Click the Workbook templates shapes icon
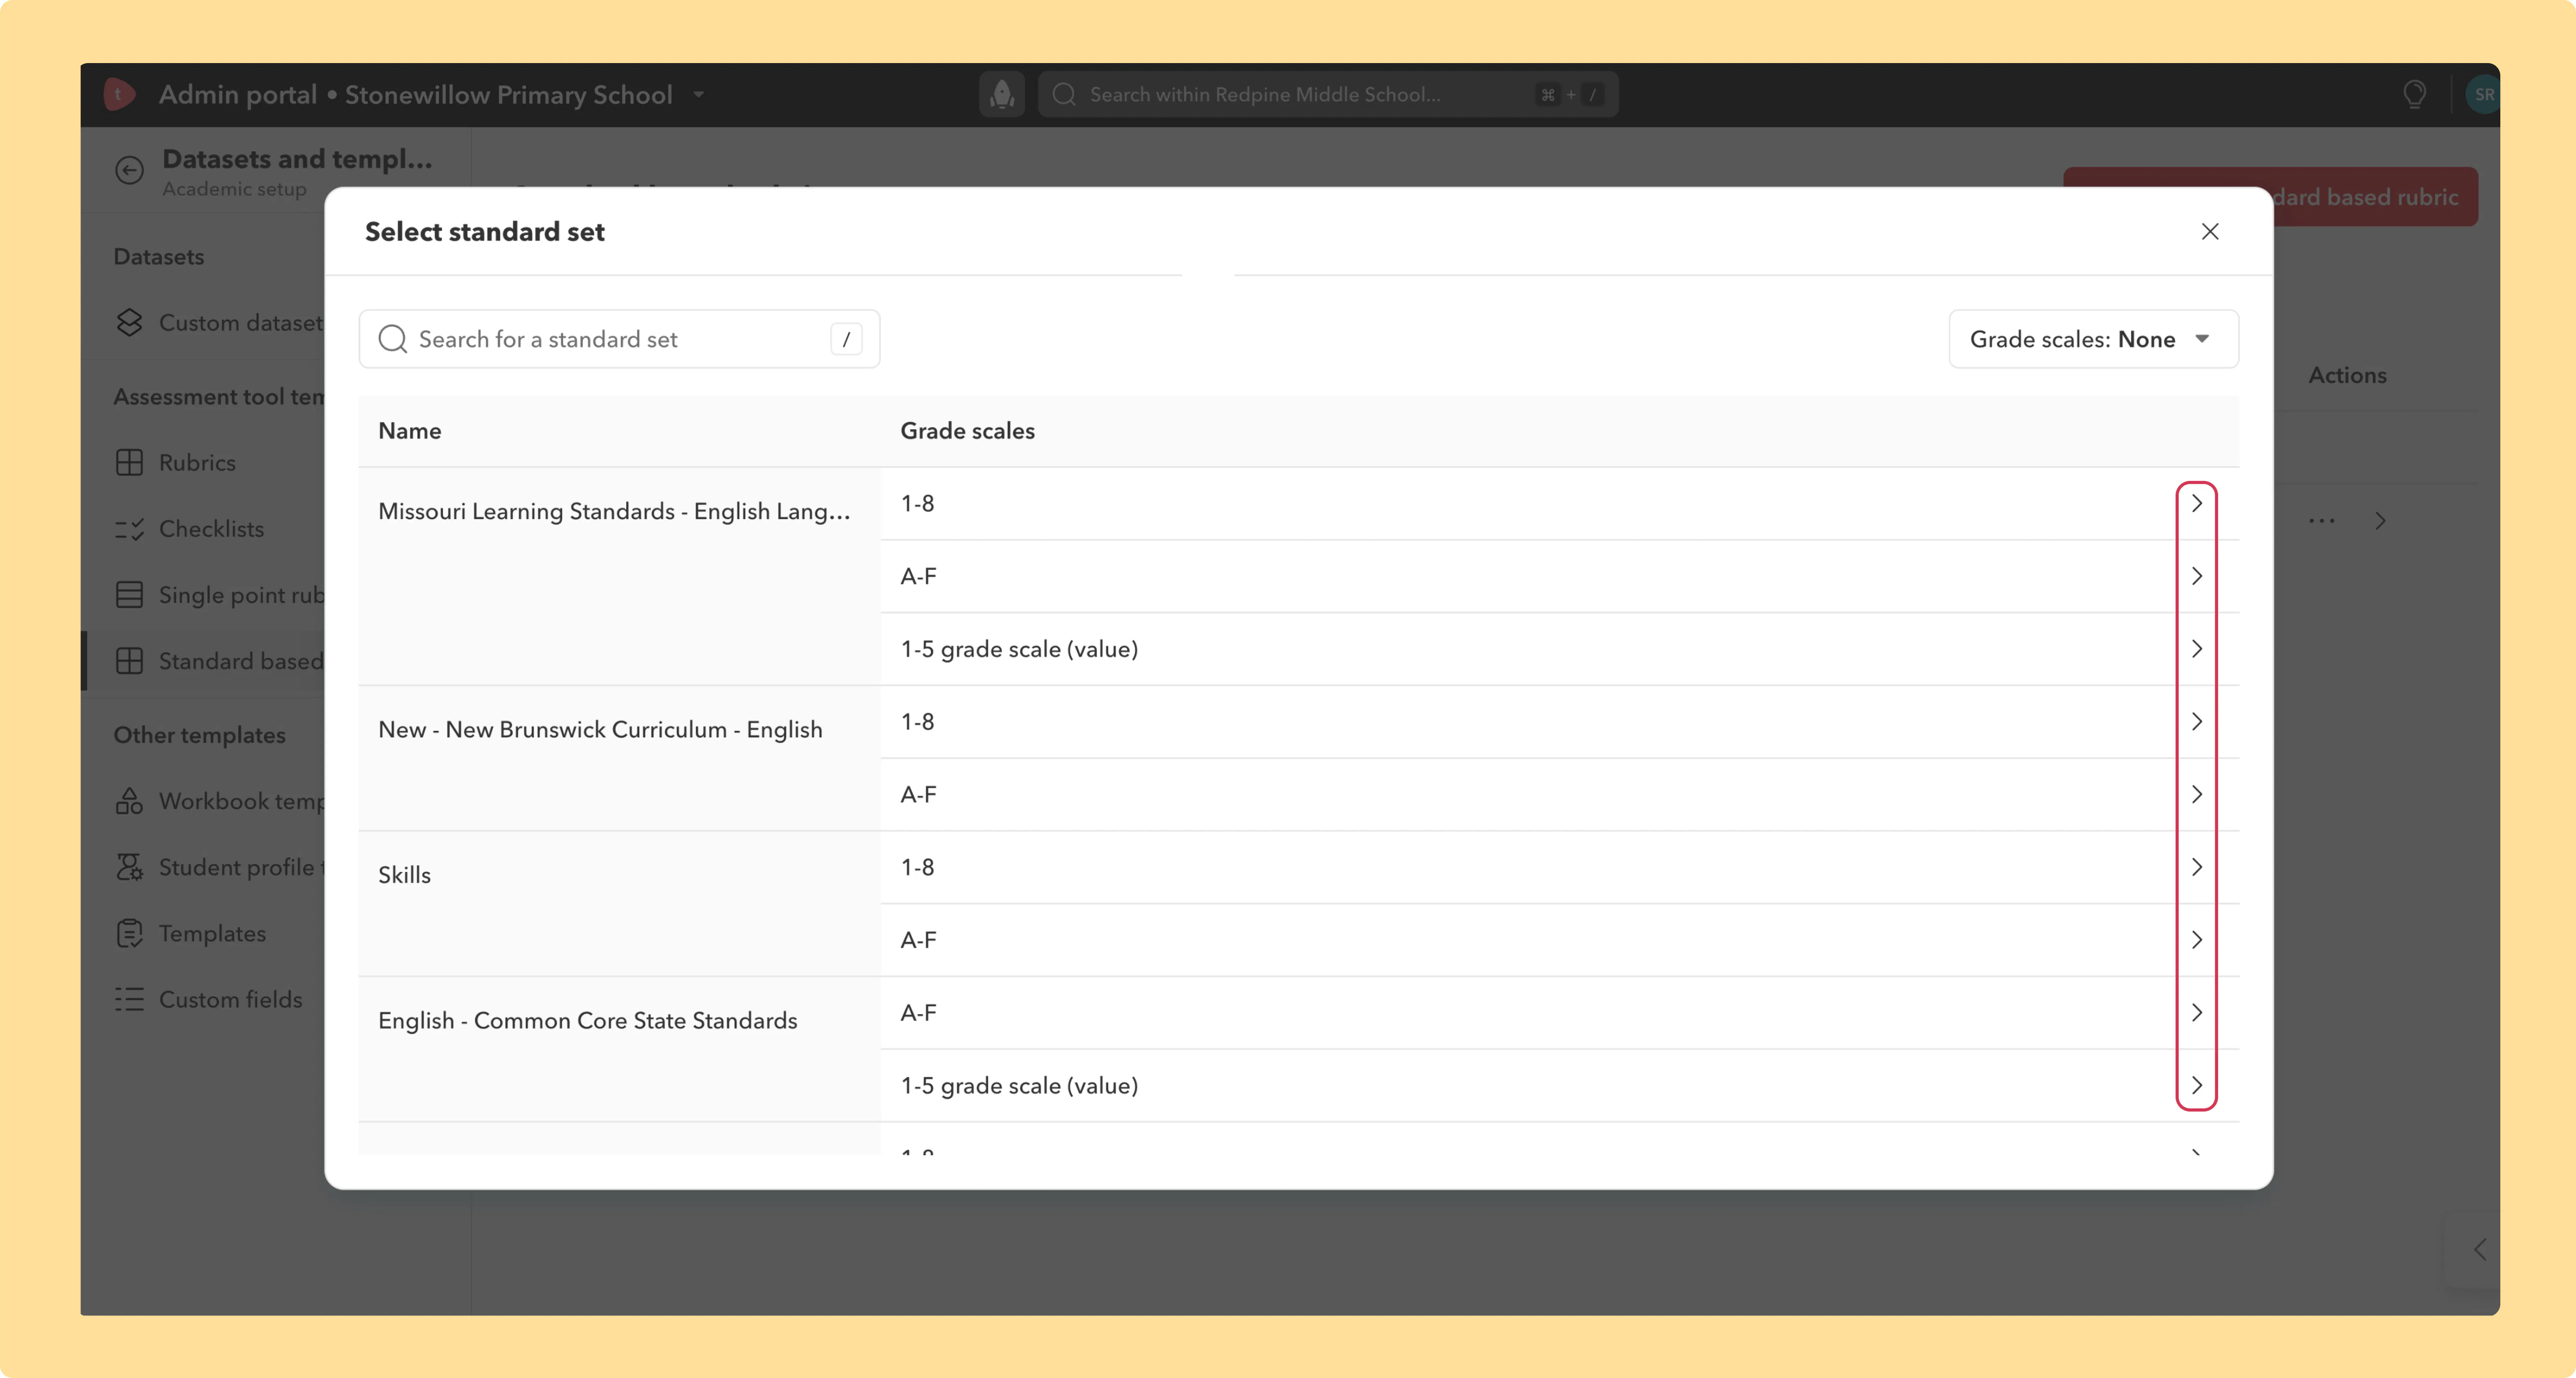2576x1378 pixels. [129, 801]
